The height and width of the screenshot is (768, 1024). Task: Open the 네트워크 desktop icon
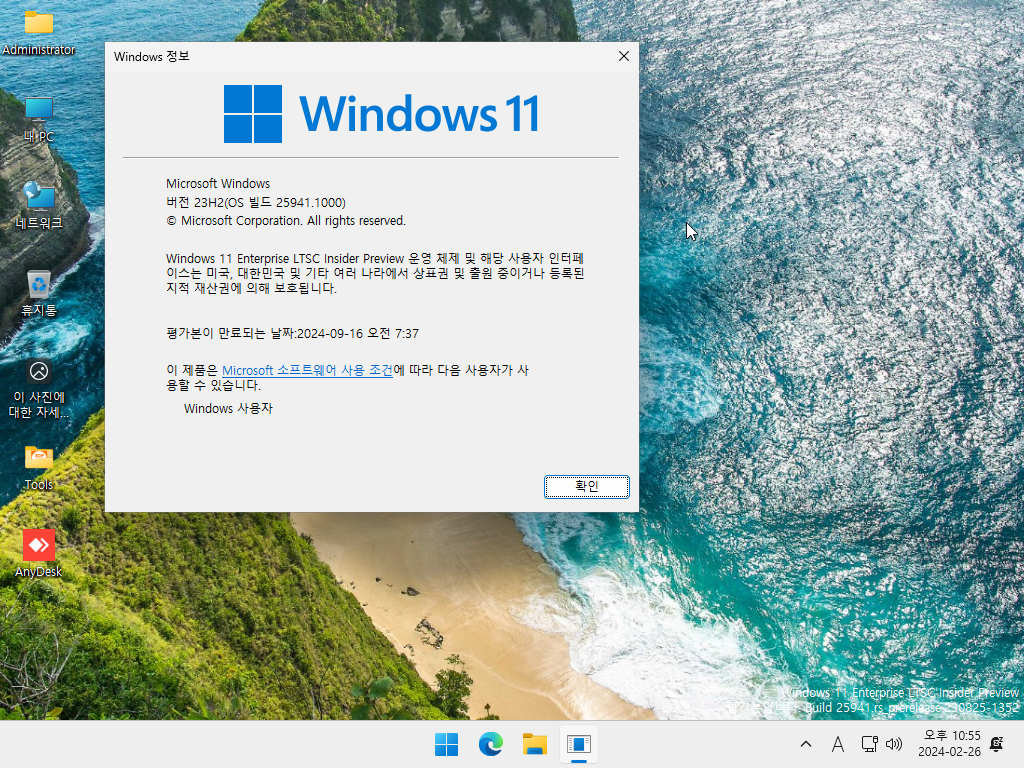[39, 206]
